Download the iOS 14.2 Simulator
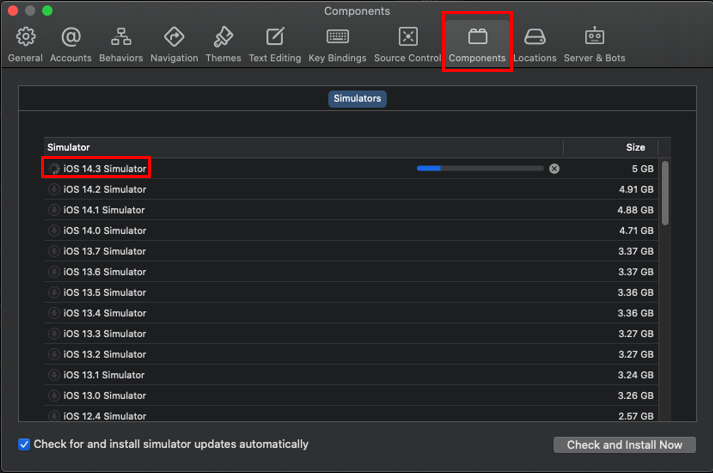This screenshot has height=473, width=713. 54,189
